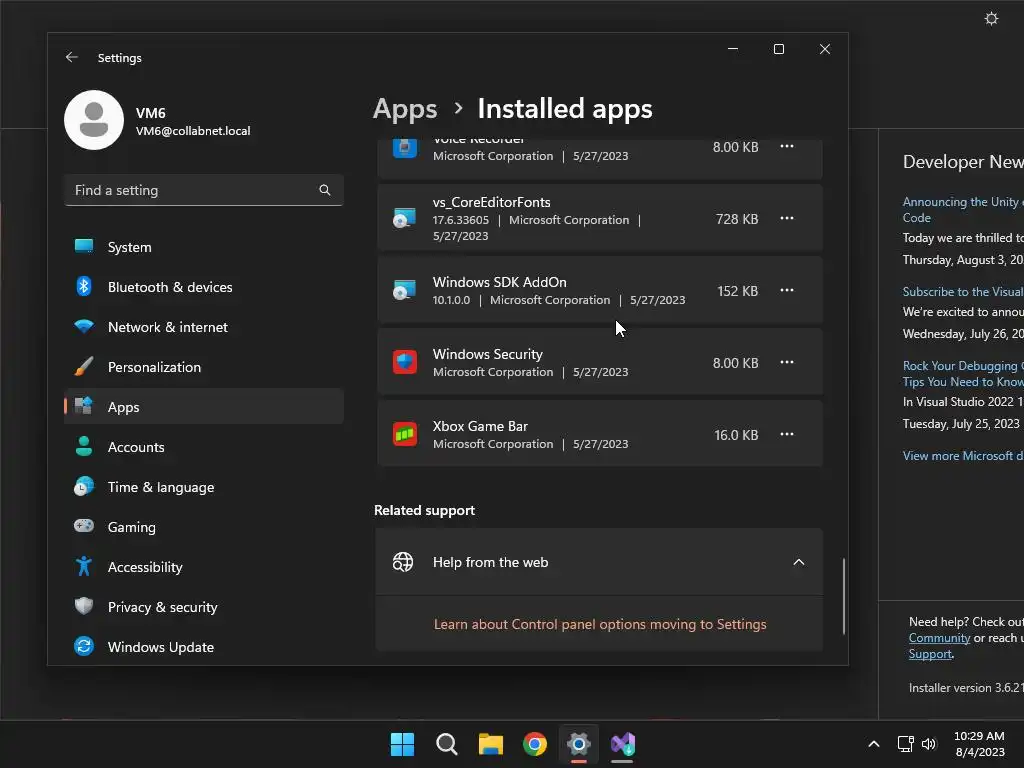
Task: Open taskbar Search
Action: pos(447,744)
